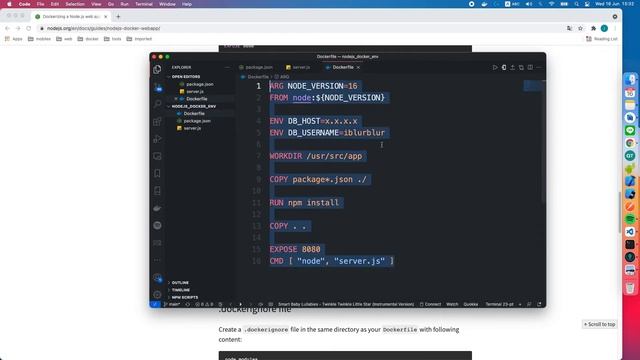Collapse the OPEN EDITORS section
This screenshot has height=360, width=640.
(x=185, y=77)
